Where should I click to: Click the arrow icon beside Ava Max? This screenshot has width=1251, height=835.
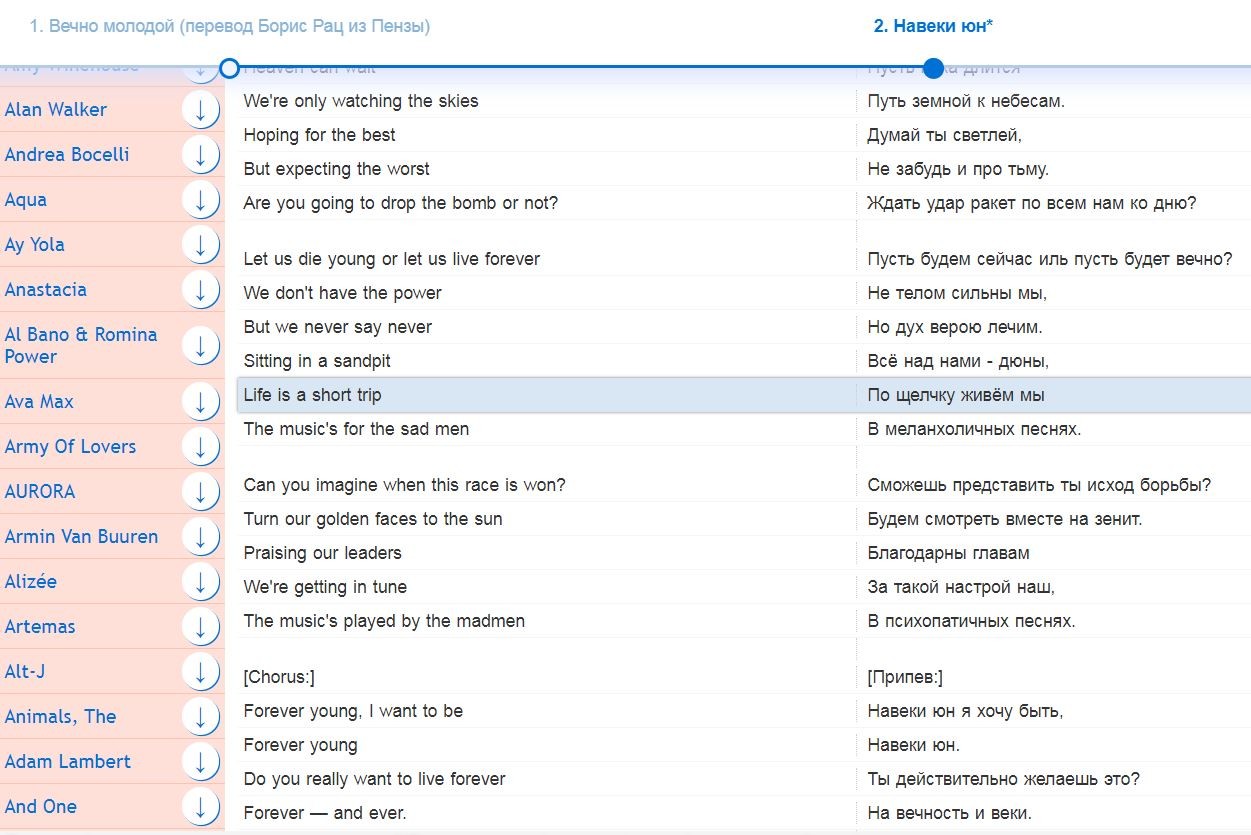coord(201,402)
